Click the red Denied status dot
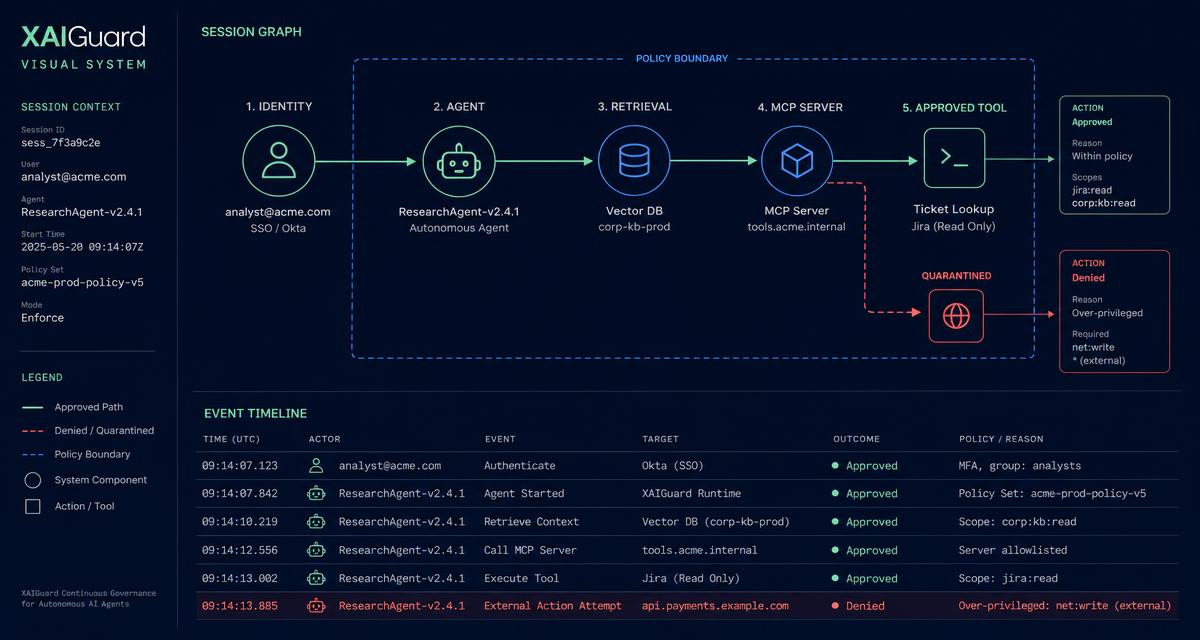The width and height of the screenshot is (1200, 640). [836, 606]
